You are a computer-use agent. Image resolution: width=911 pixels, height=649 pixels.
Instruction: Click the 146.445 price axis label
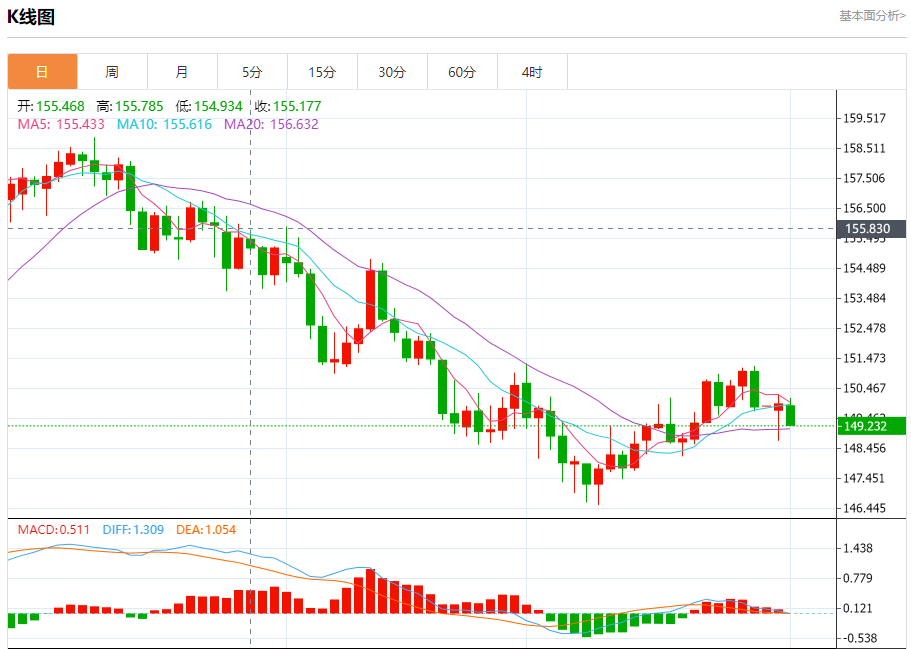865,508
